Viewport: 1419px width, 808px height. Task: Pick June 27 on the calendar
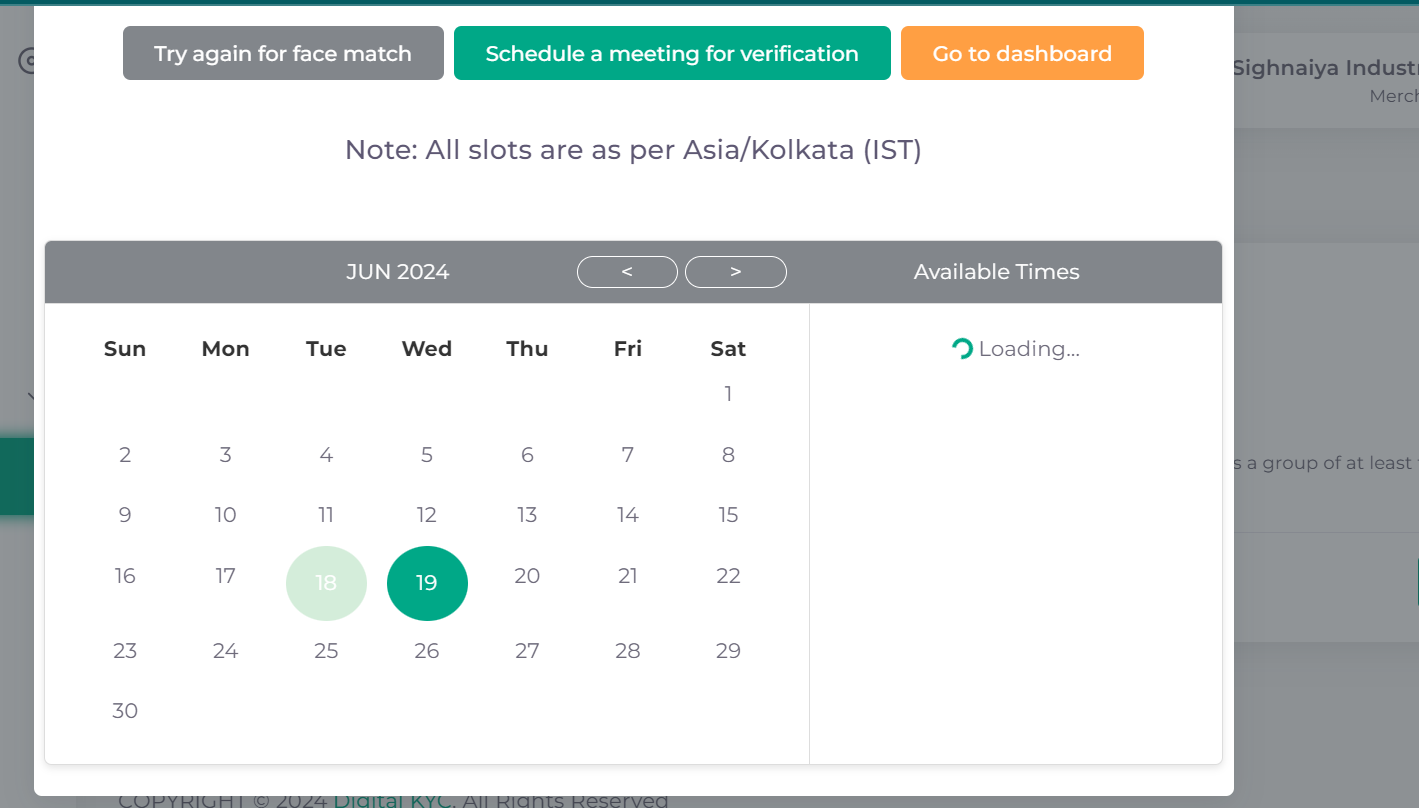click(527, 651)
